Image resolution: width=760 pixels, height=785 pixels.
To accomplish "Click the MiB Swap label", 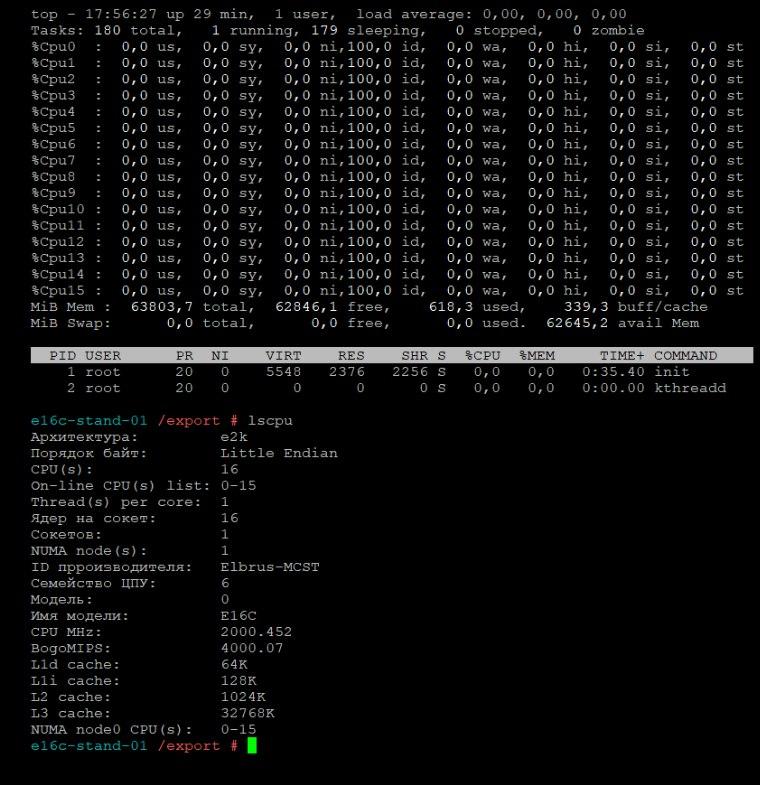I will [71, 323].
